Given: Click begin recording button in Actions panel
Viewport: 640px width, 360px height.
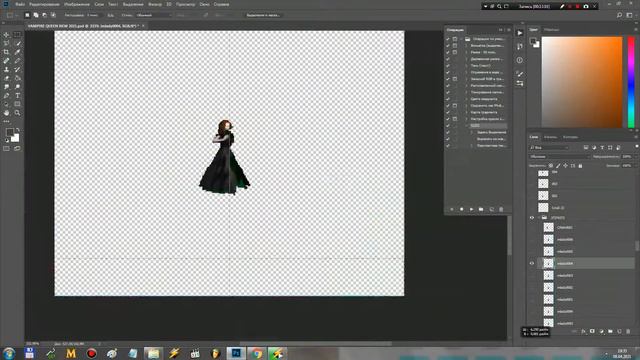Looking at the screenshot, I should (462, 209).
